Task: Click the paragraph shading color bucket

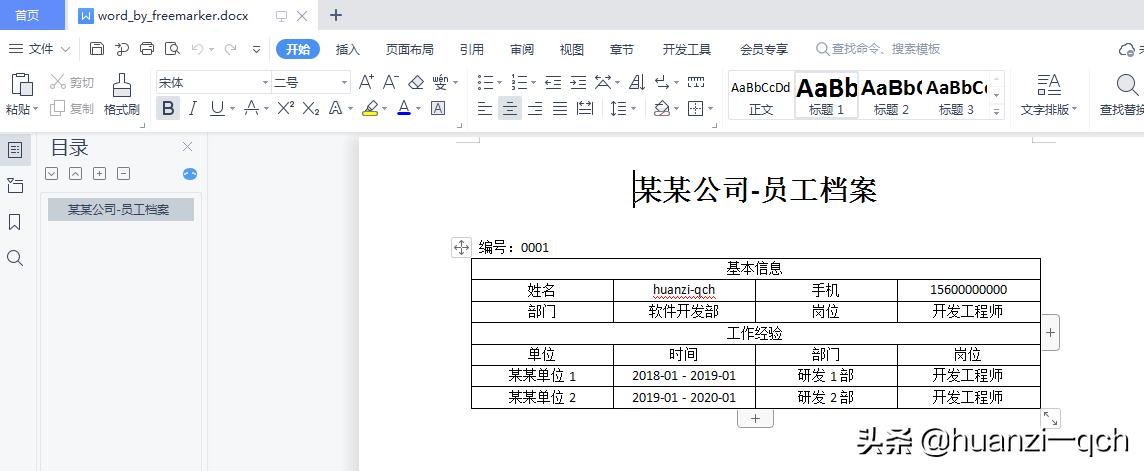Action: [662, 109]
